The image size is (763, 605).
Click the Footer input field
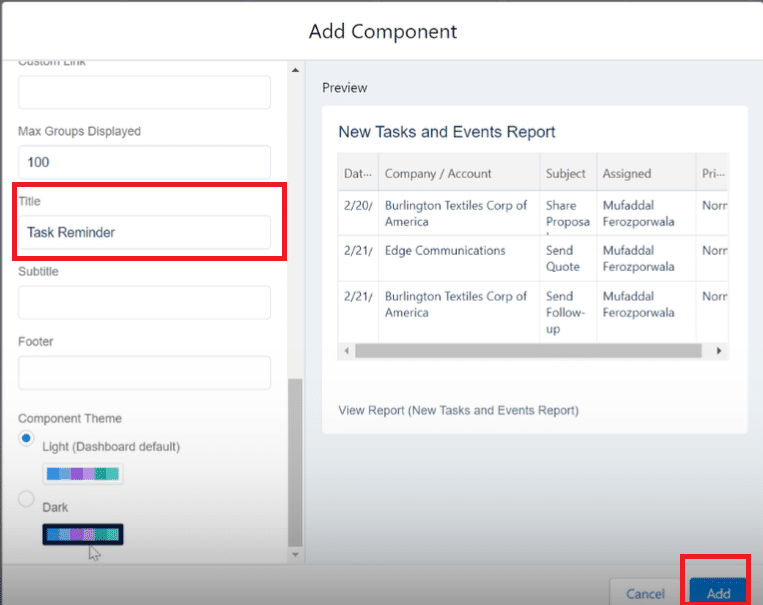click(x=144, y=372)
